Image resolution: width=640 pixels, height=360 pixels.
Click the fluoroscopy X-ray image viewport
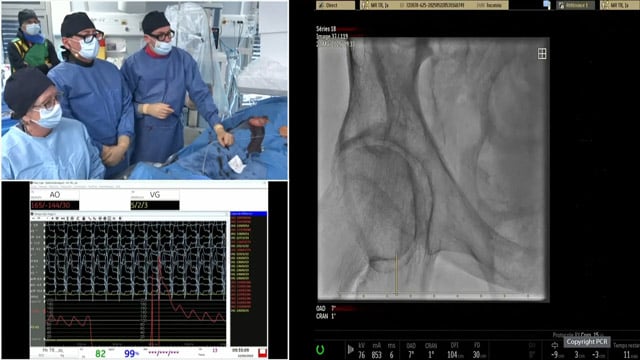point(433,169)
